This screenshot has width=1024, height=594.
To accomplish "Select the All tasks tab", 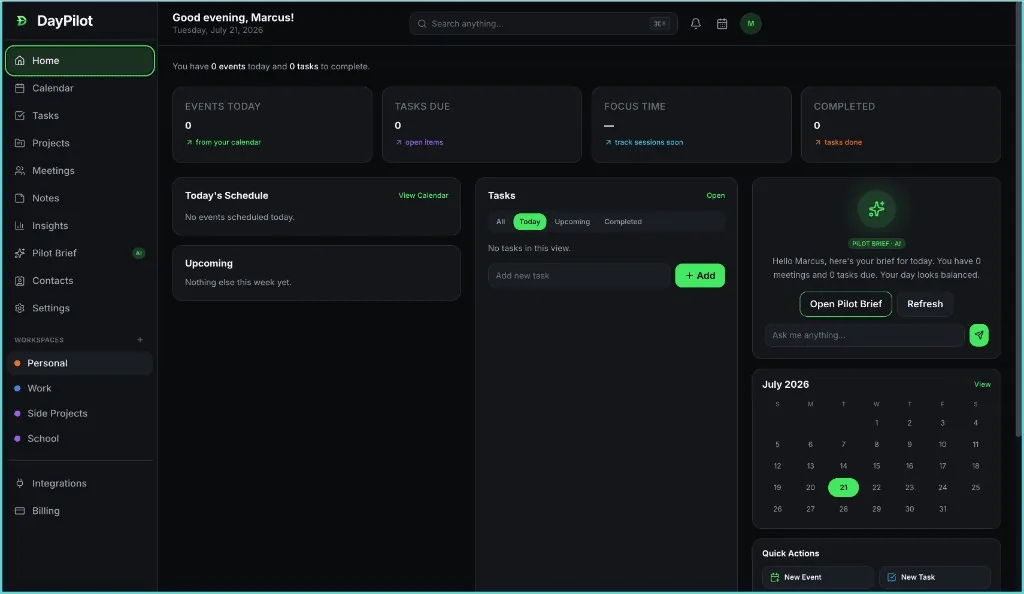I will [x=500, y=222].
